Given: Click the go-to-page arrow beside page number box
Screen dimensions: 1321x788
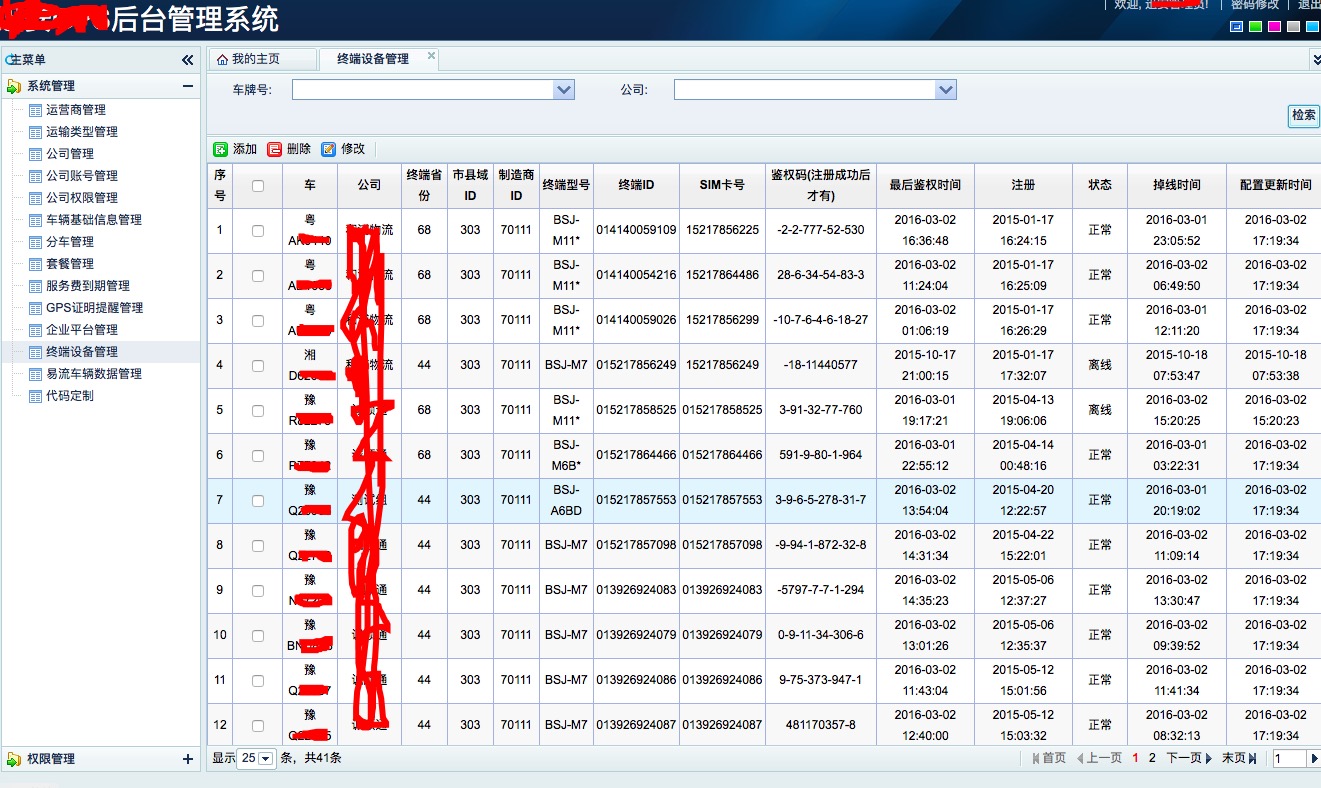Looking at the screenshot, I should coord(1314,759).
